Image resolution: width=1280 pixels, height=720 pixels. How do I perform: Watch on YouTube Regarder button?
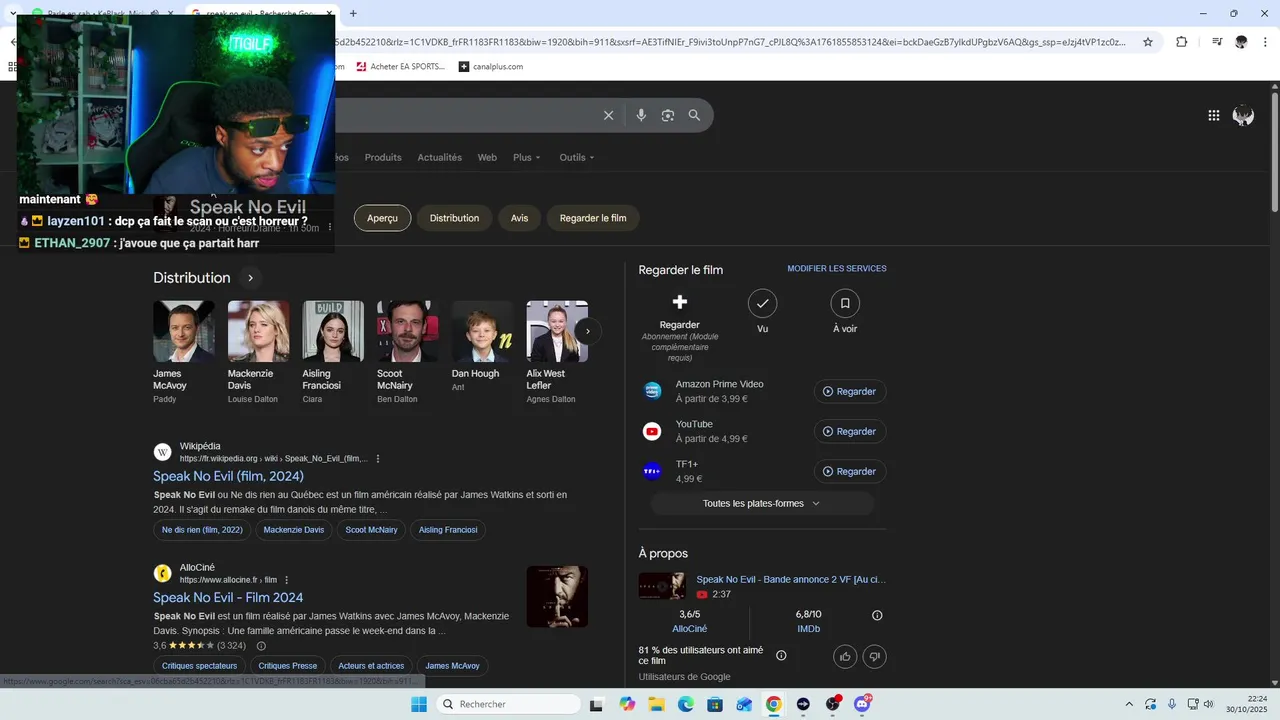(x=850, y=431)
